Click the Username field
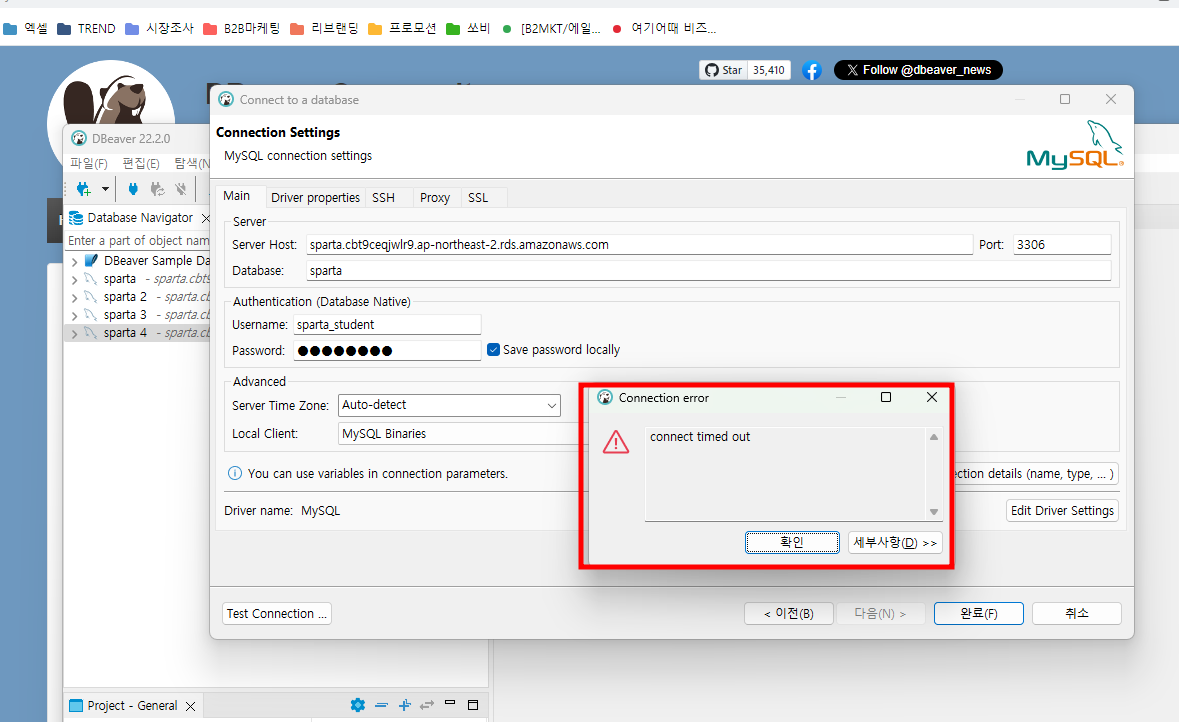This screenshot has width=1179, height=722. (386, 324)
